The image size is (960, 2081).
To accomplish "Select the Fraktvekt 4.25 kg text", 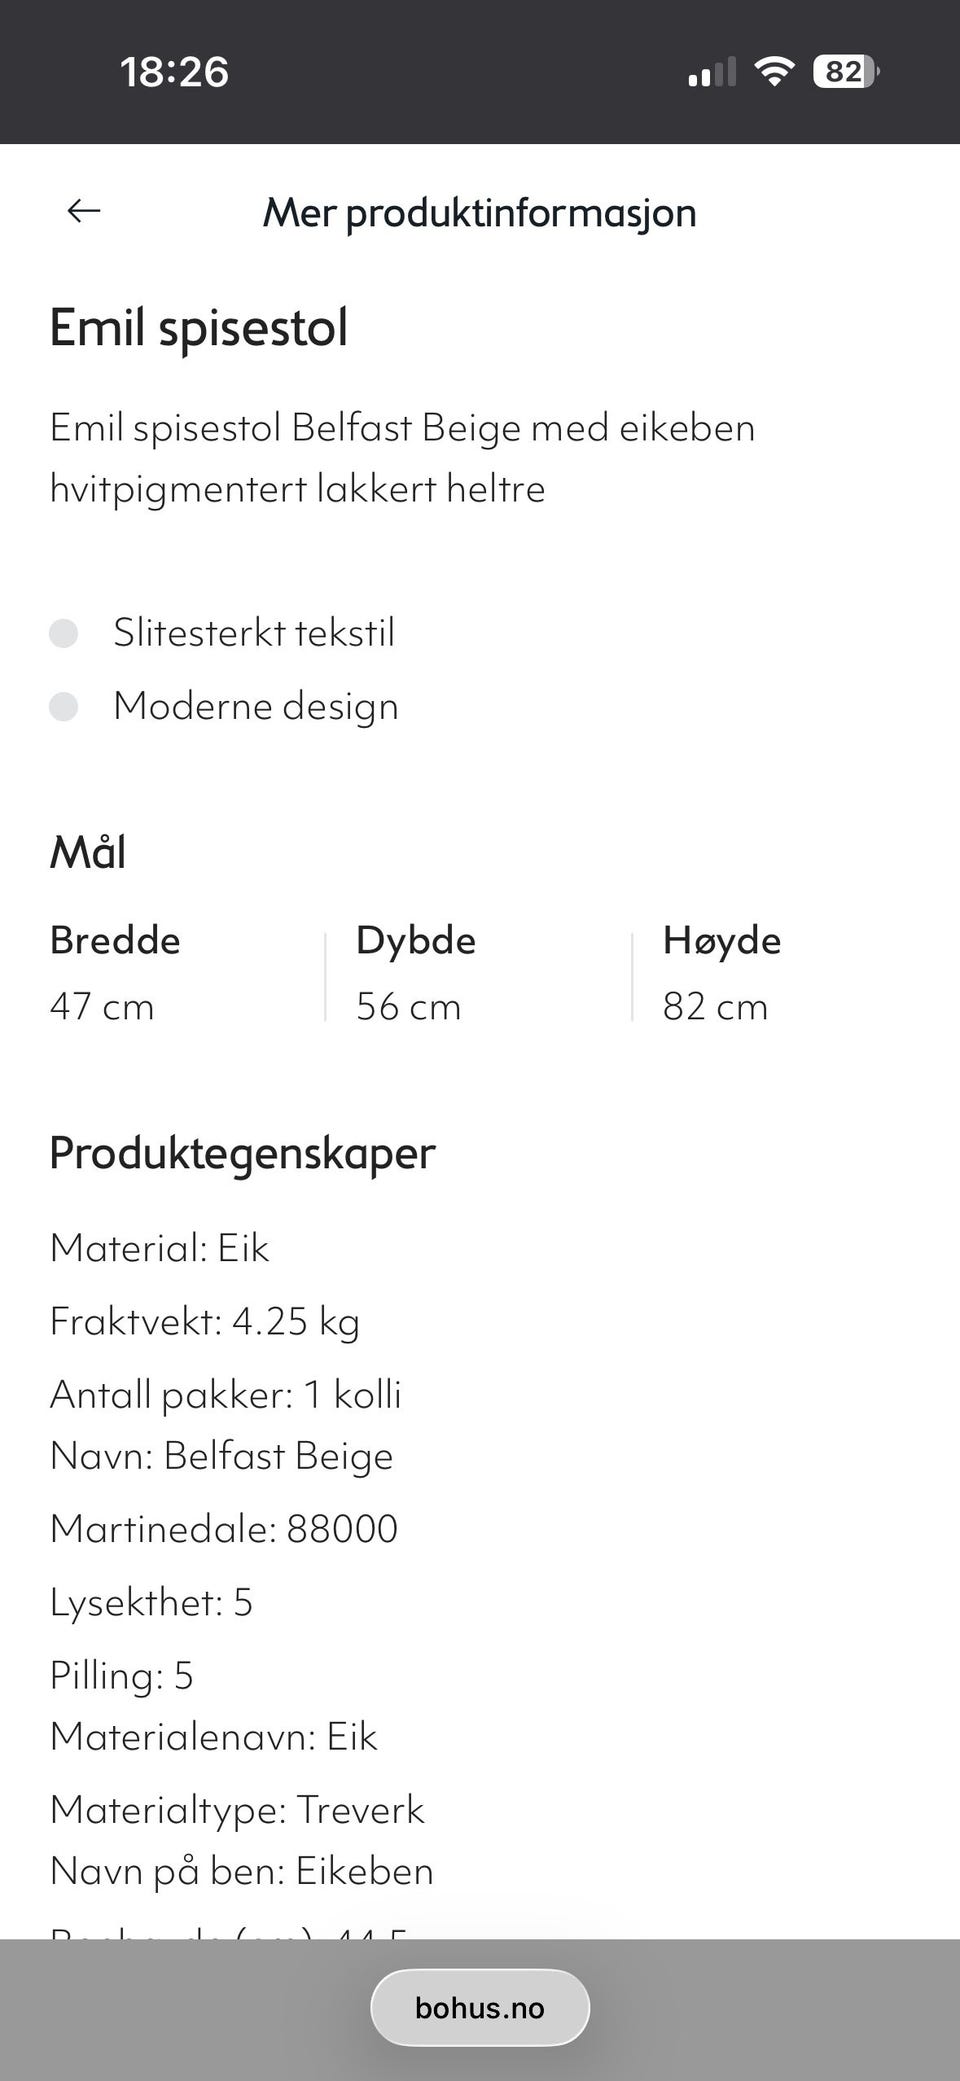I will point(206,1321).
